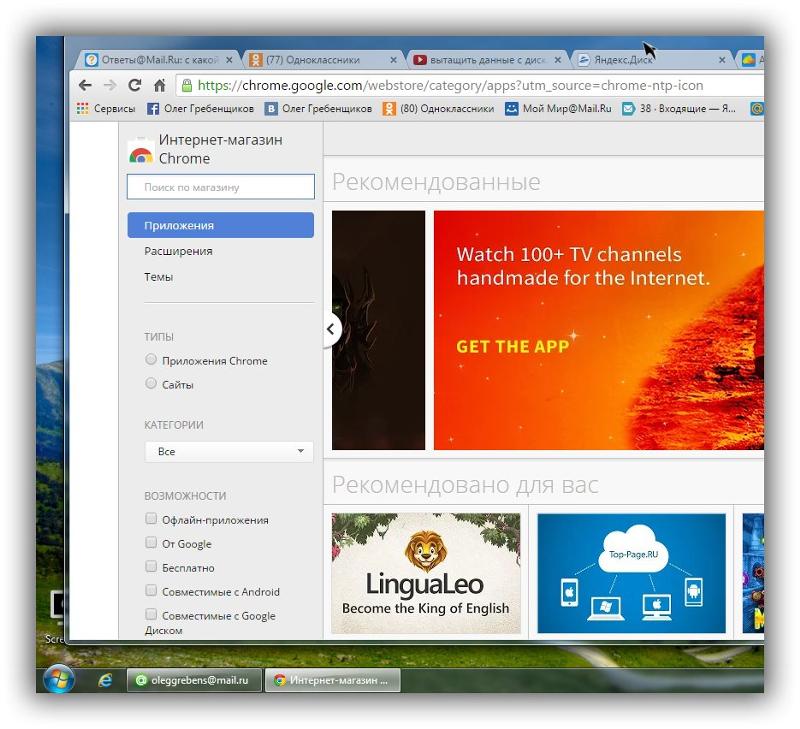Go back with the browser back arrow
The image size is (800, 729).
pyautogui.click(x=86, y=85)
